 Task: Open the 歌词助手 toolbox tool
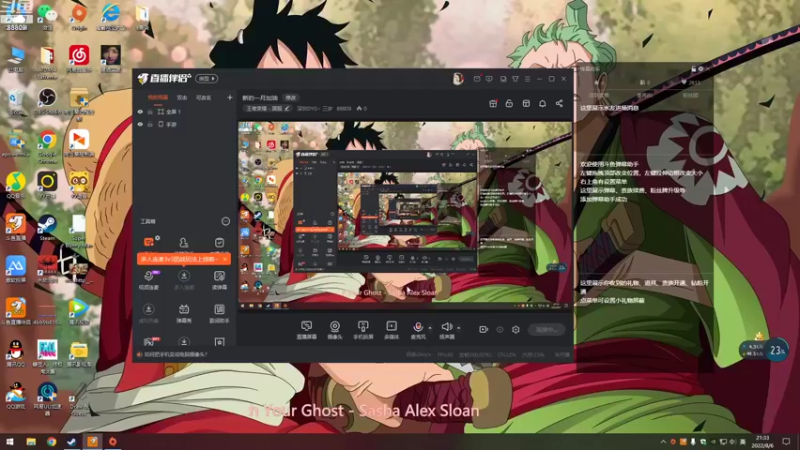219,313
